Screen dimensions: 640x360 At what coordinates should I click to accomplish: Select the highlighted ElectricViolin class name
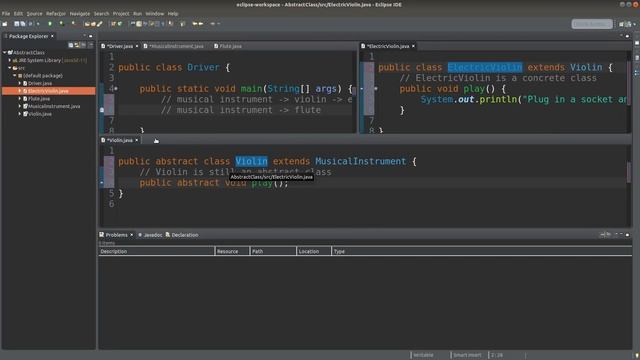(485, 67)
